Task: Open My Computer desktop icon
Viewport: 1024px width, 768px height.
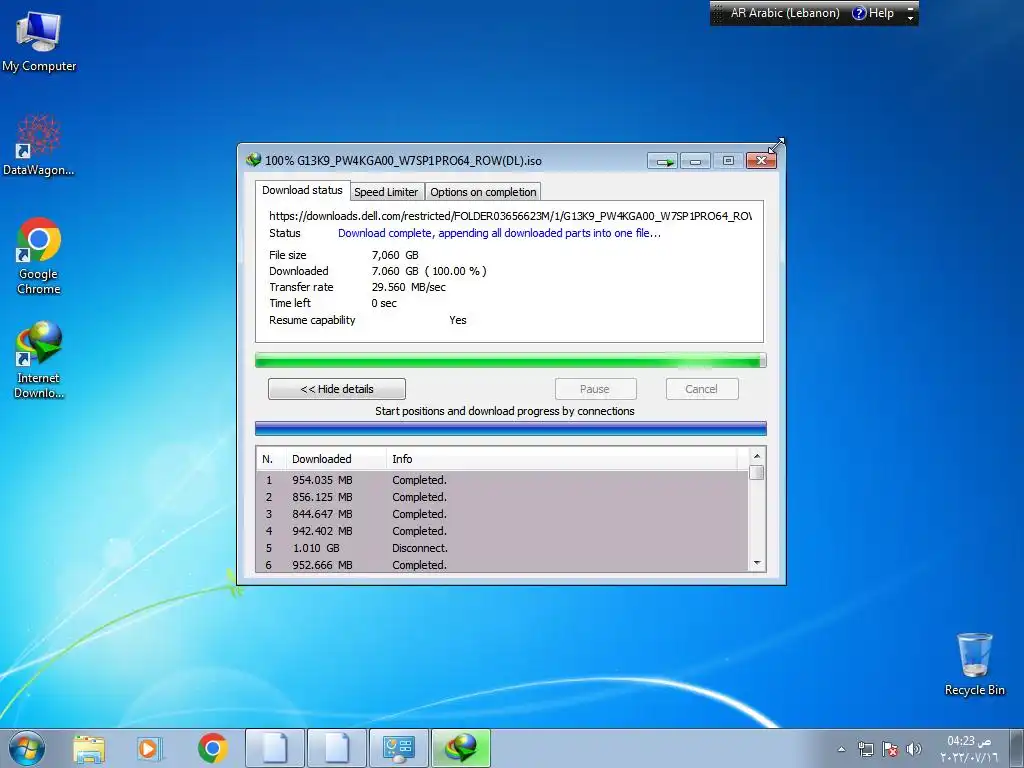Action: 39,41
